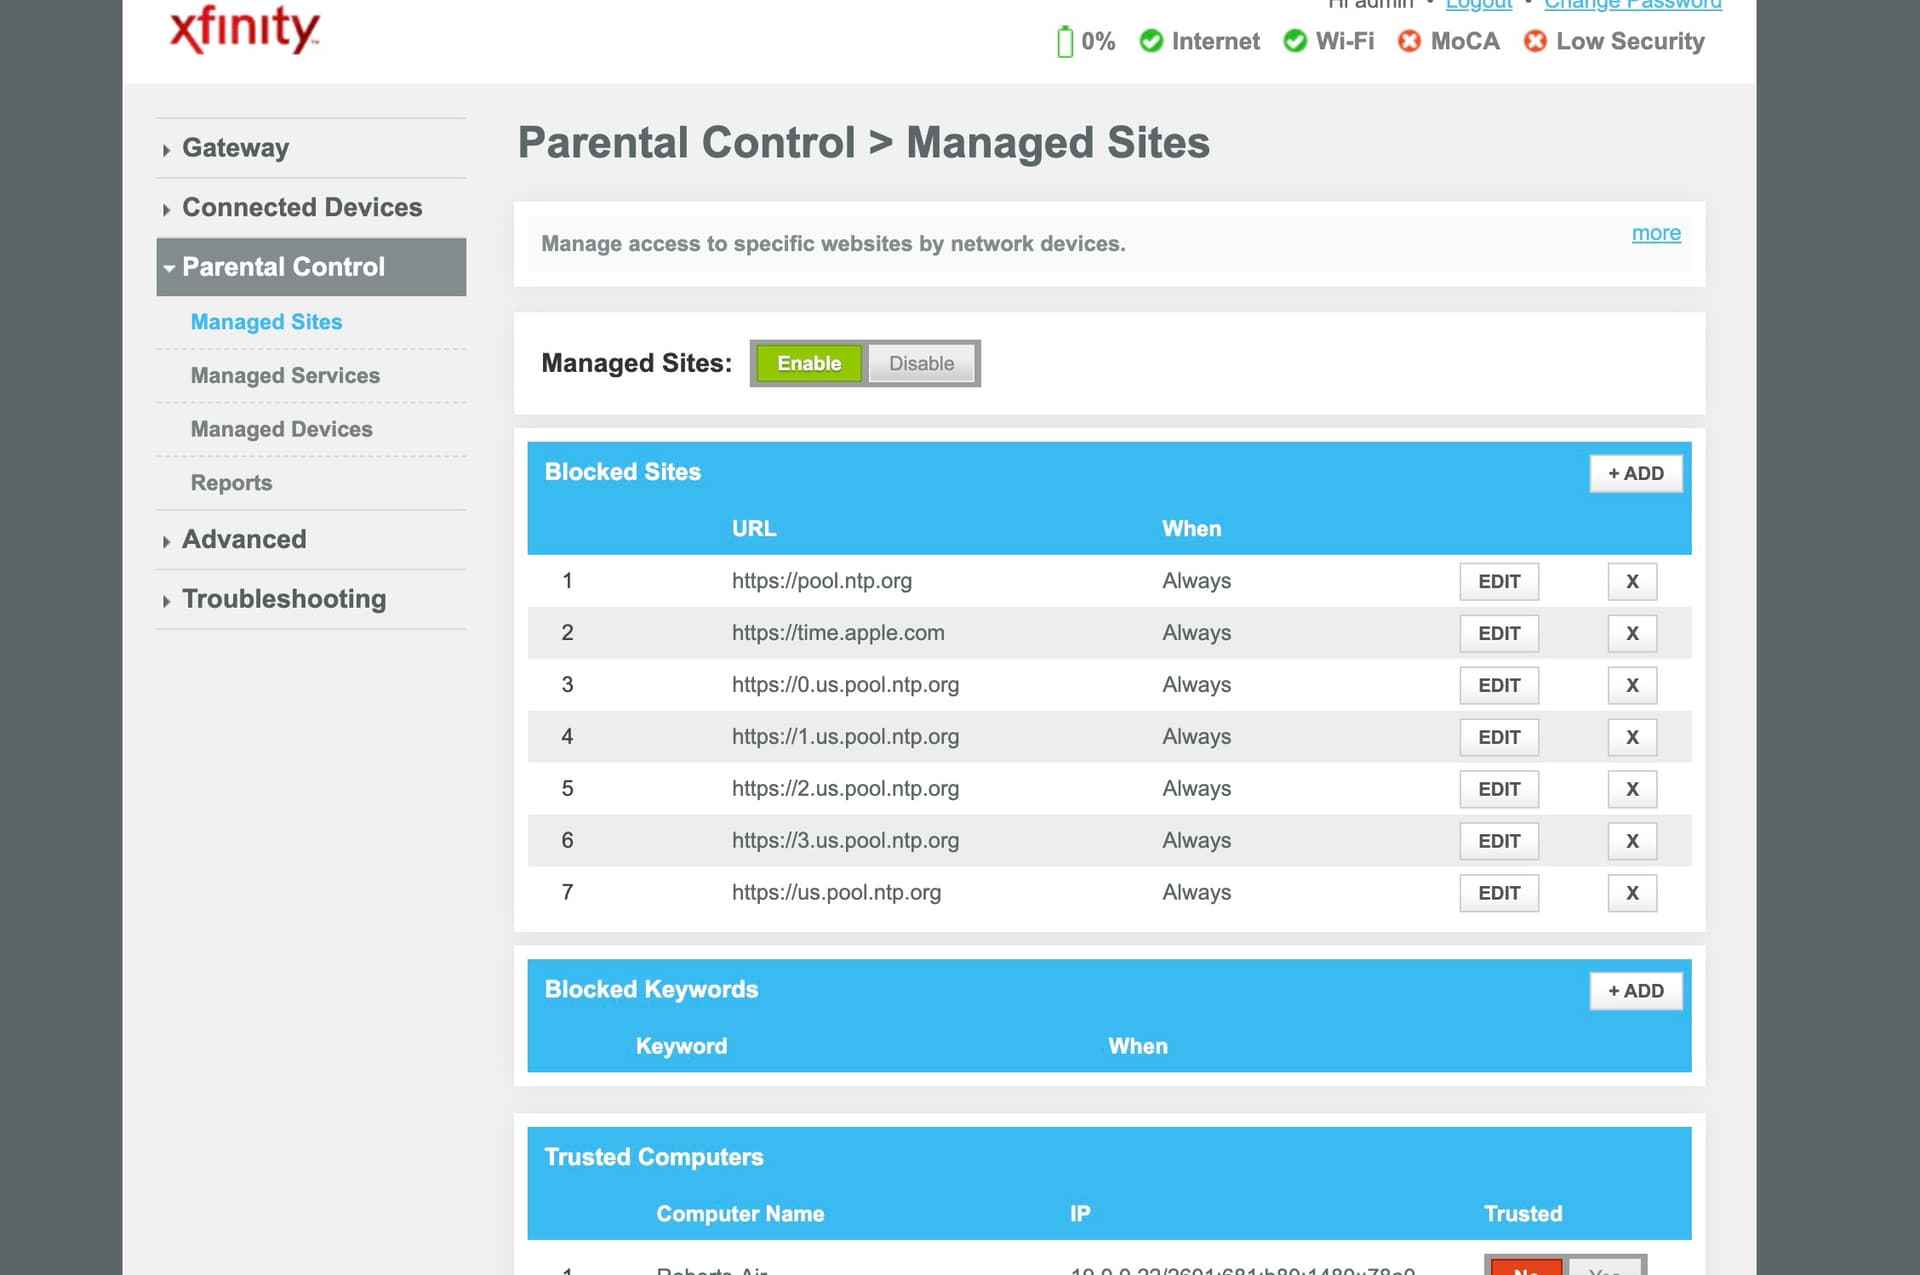The height and width of the screenshot is (1275, 1920).
Task: Click the xfinity logo
Action: (x=245, y=30)
